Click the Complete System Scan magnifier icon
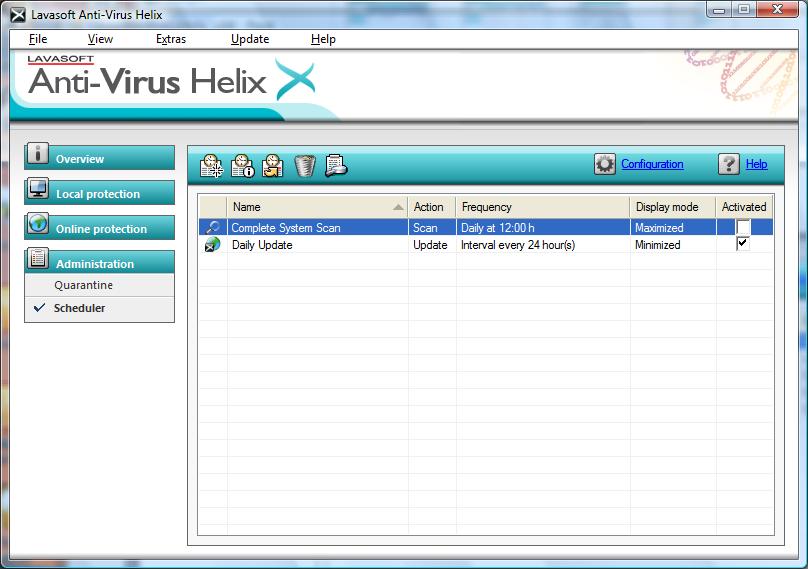 (x=212, y=228)
